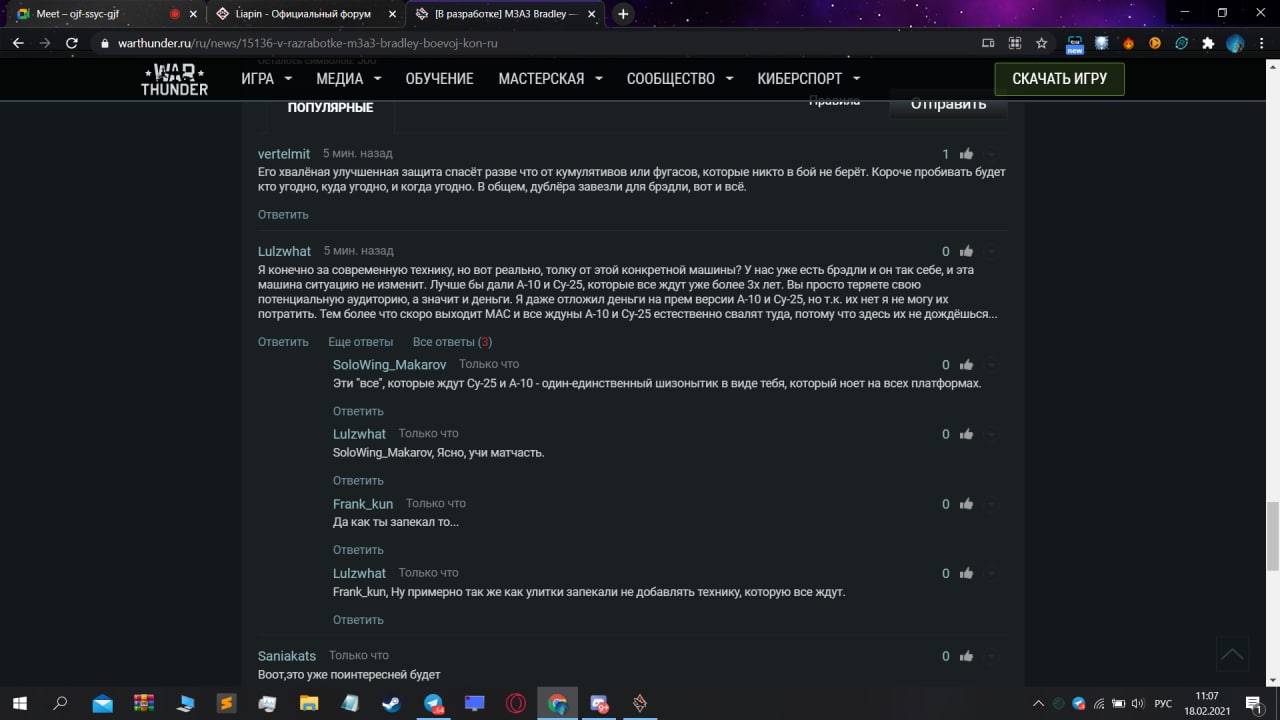Open the Chrome extensions puzzle menu
This screenshot has width=1280, height=720.
[x=1208, y=43]
